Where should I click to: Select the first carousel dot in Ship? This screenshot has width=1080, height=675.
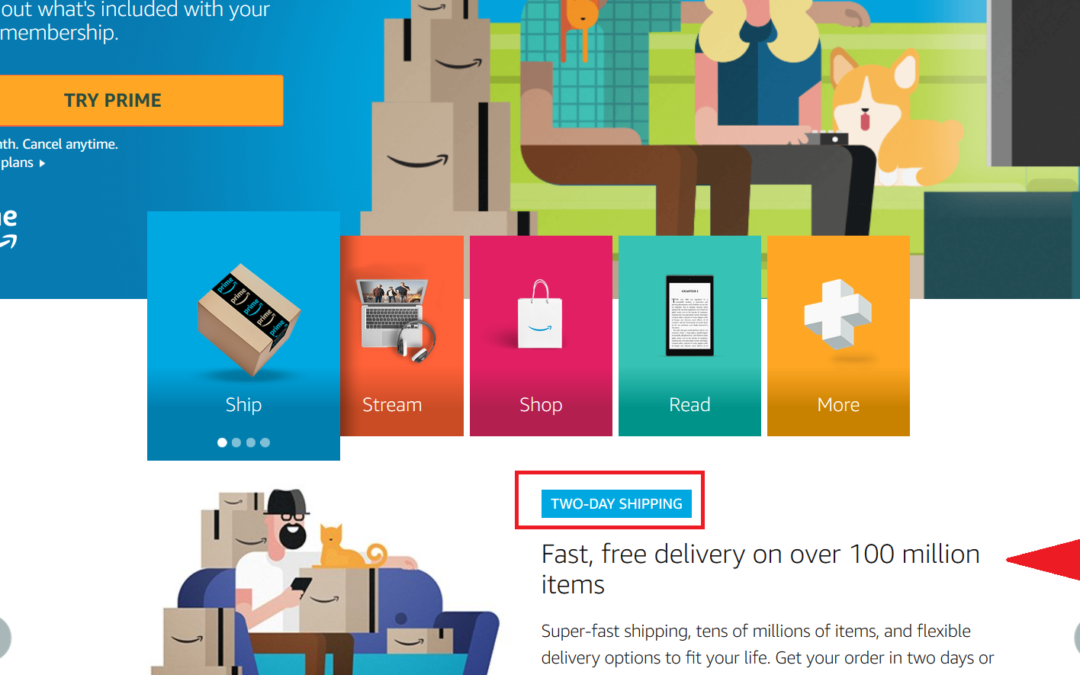[222, 442]
